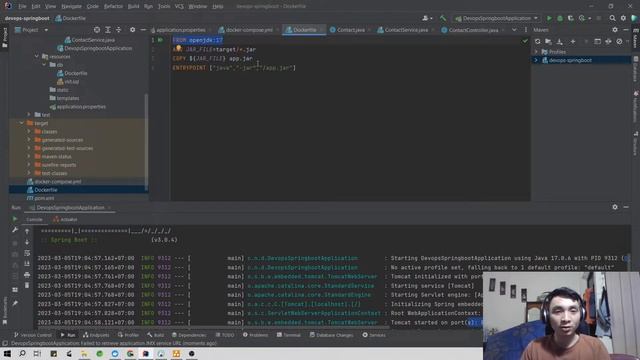Collapse the target folder in Project tree
This screenshot has width=640, height=360.
22,123
